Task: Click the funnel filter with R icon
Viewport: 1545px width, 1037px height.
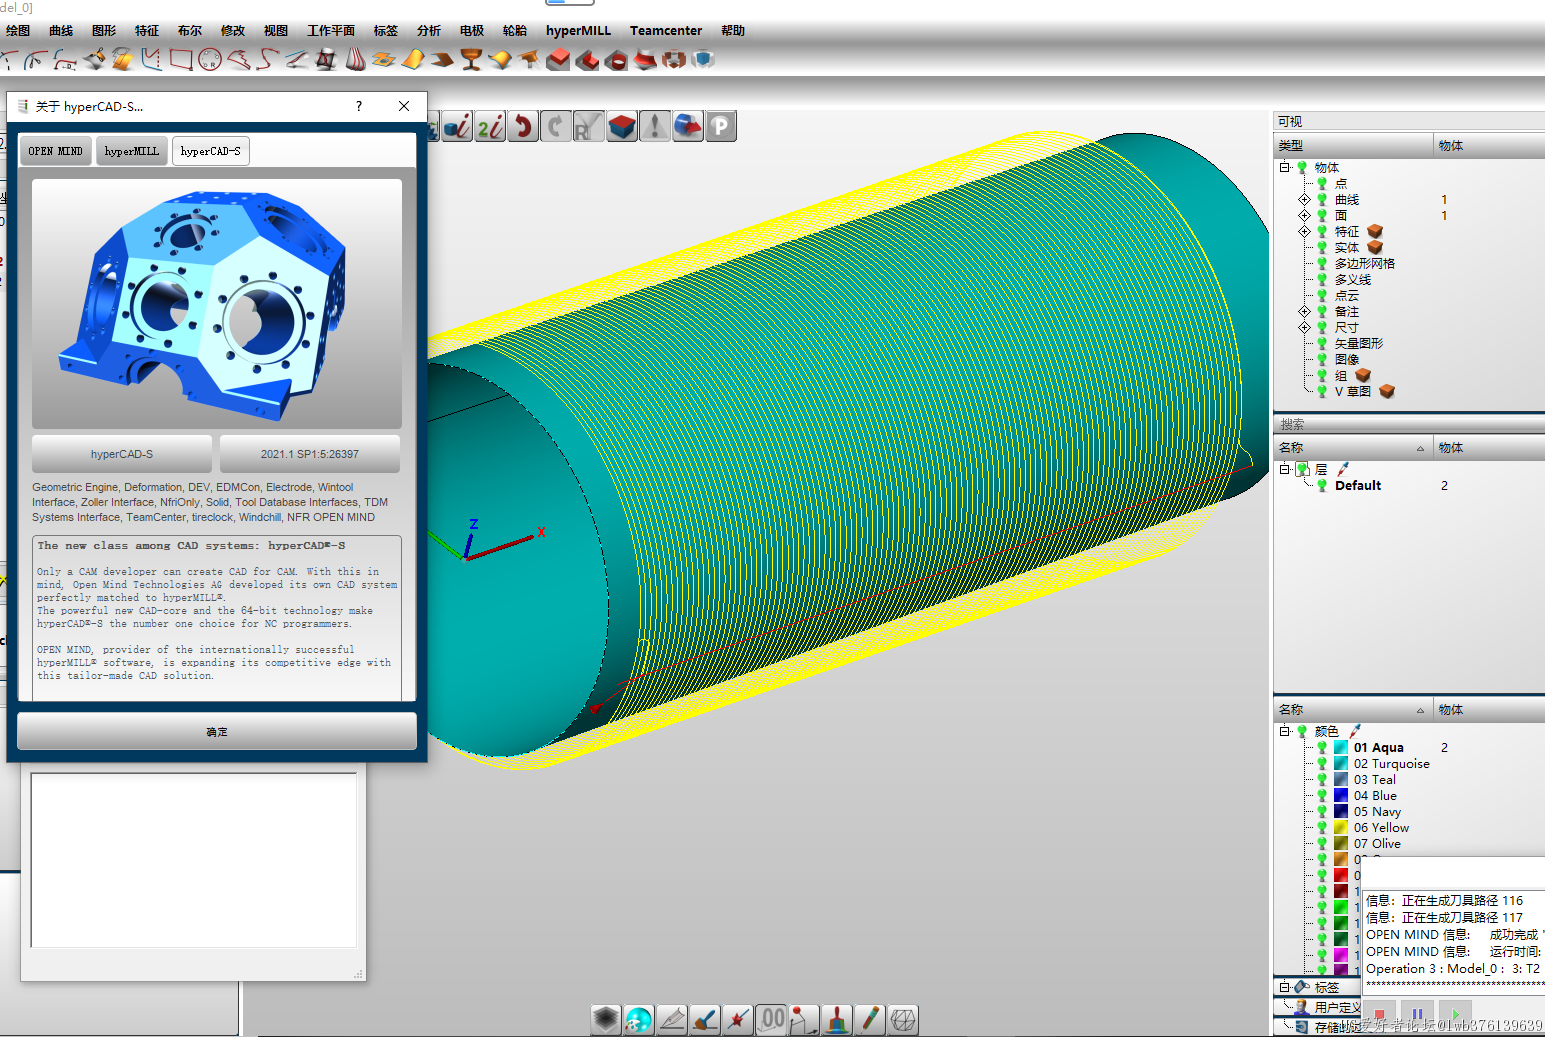Action: 589,127
